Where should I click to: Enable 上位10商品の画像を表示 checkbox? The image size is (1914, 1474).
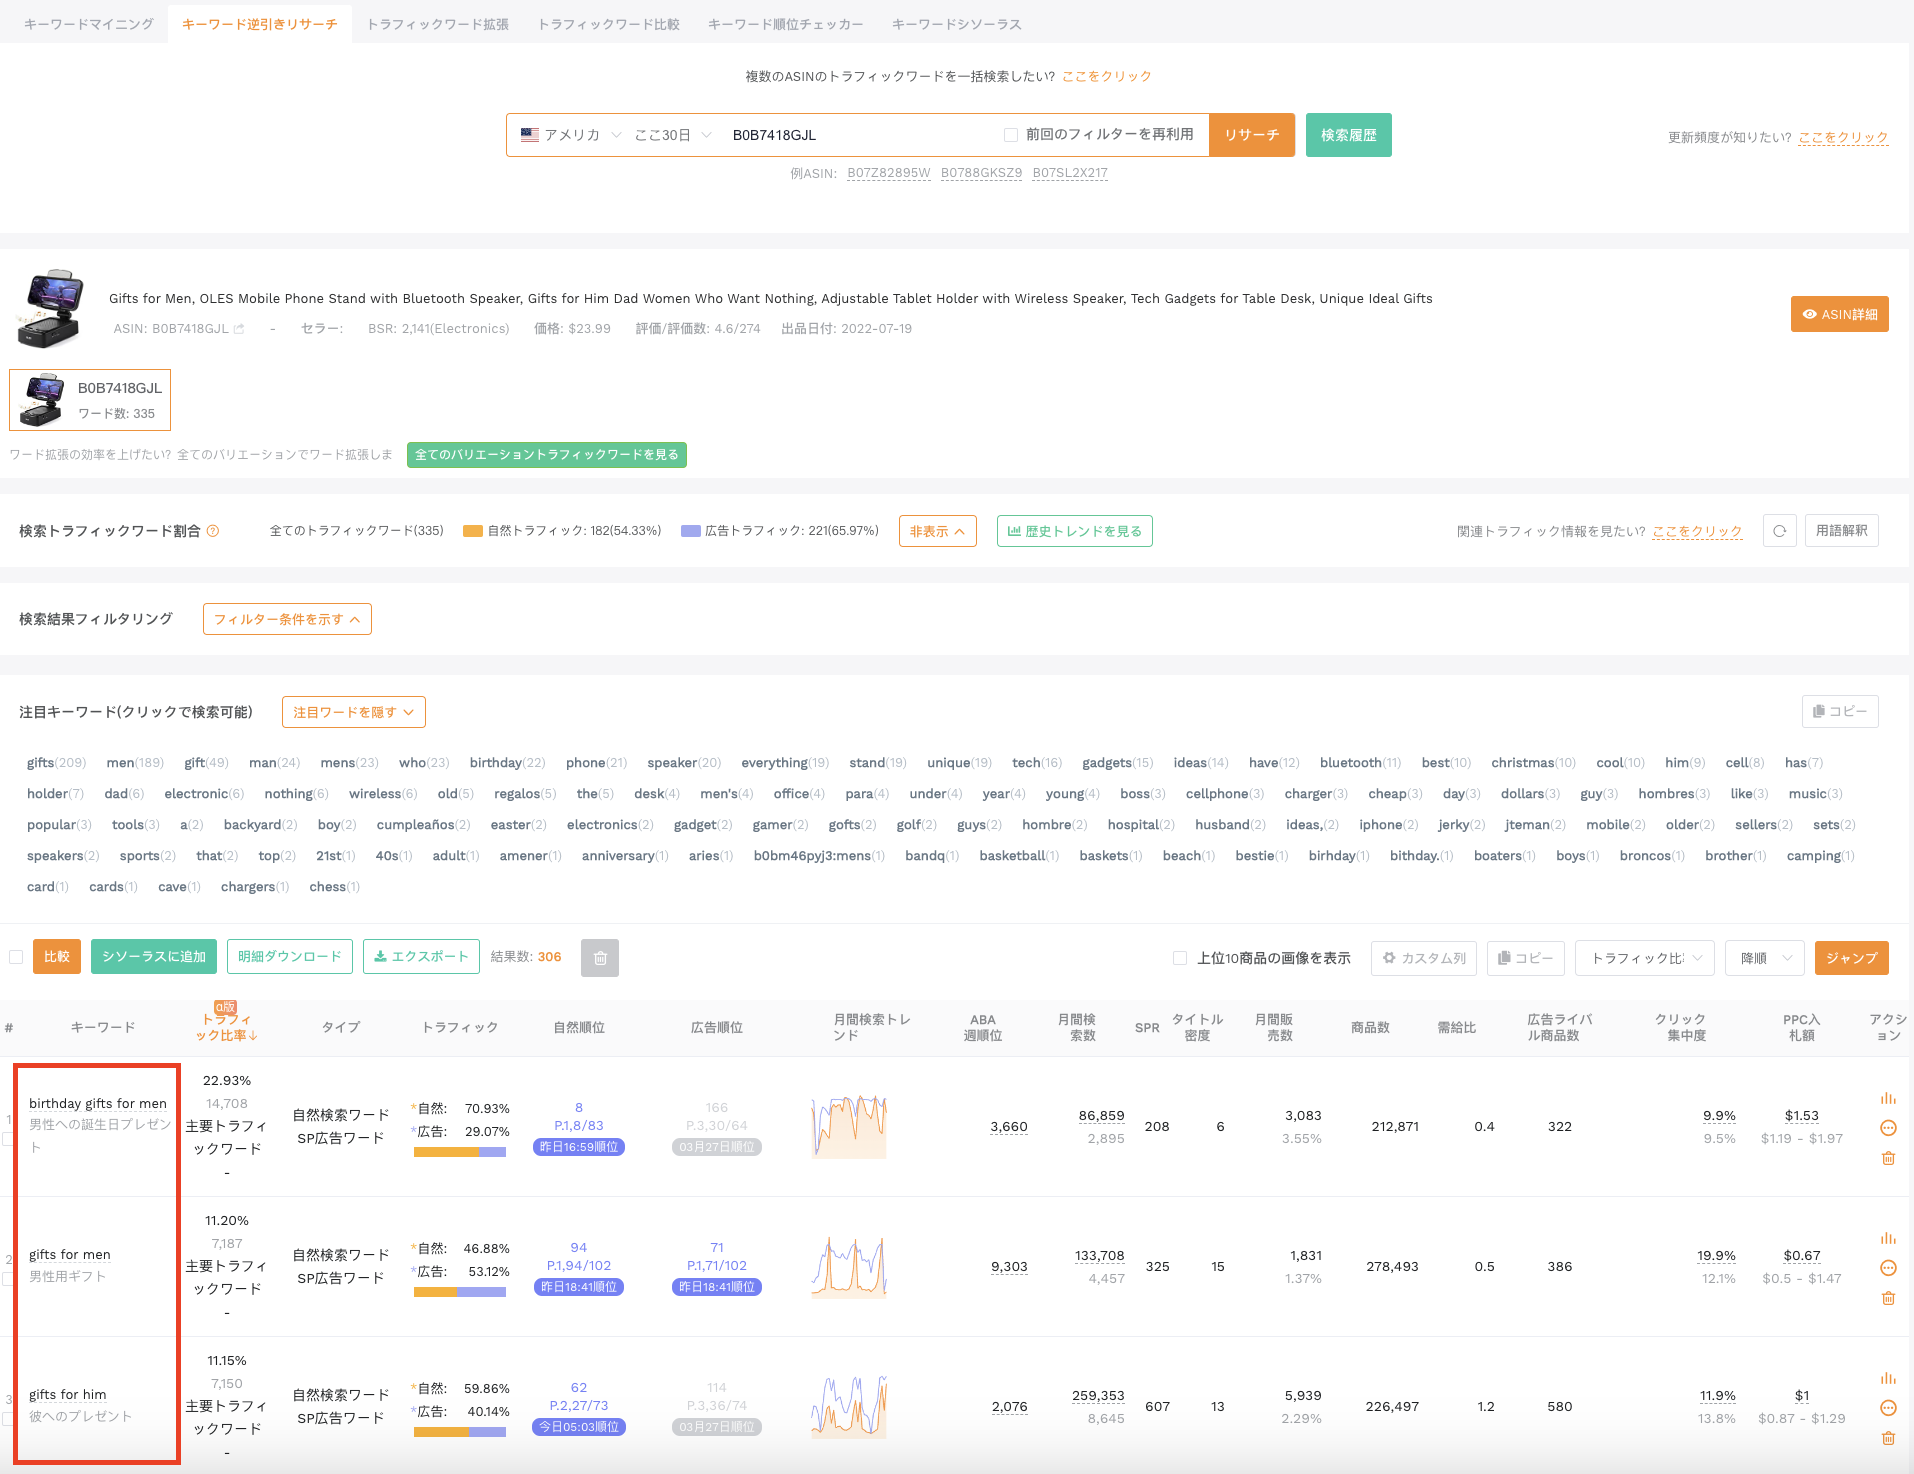(1180, 958)
